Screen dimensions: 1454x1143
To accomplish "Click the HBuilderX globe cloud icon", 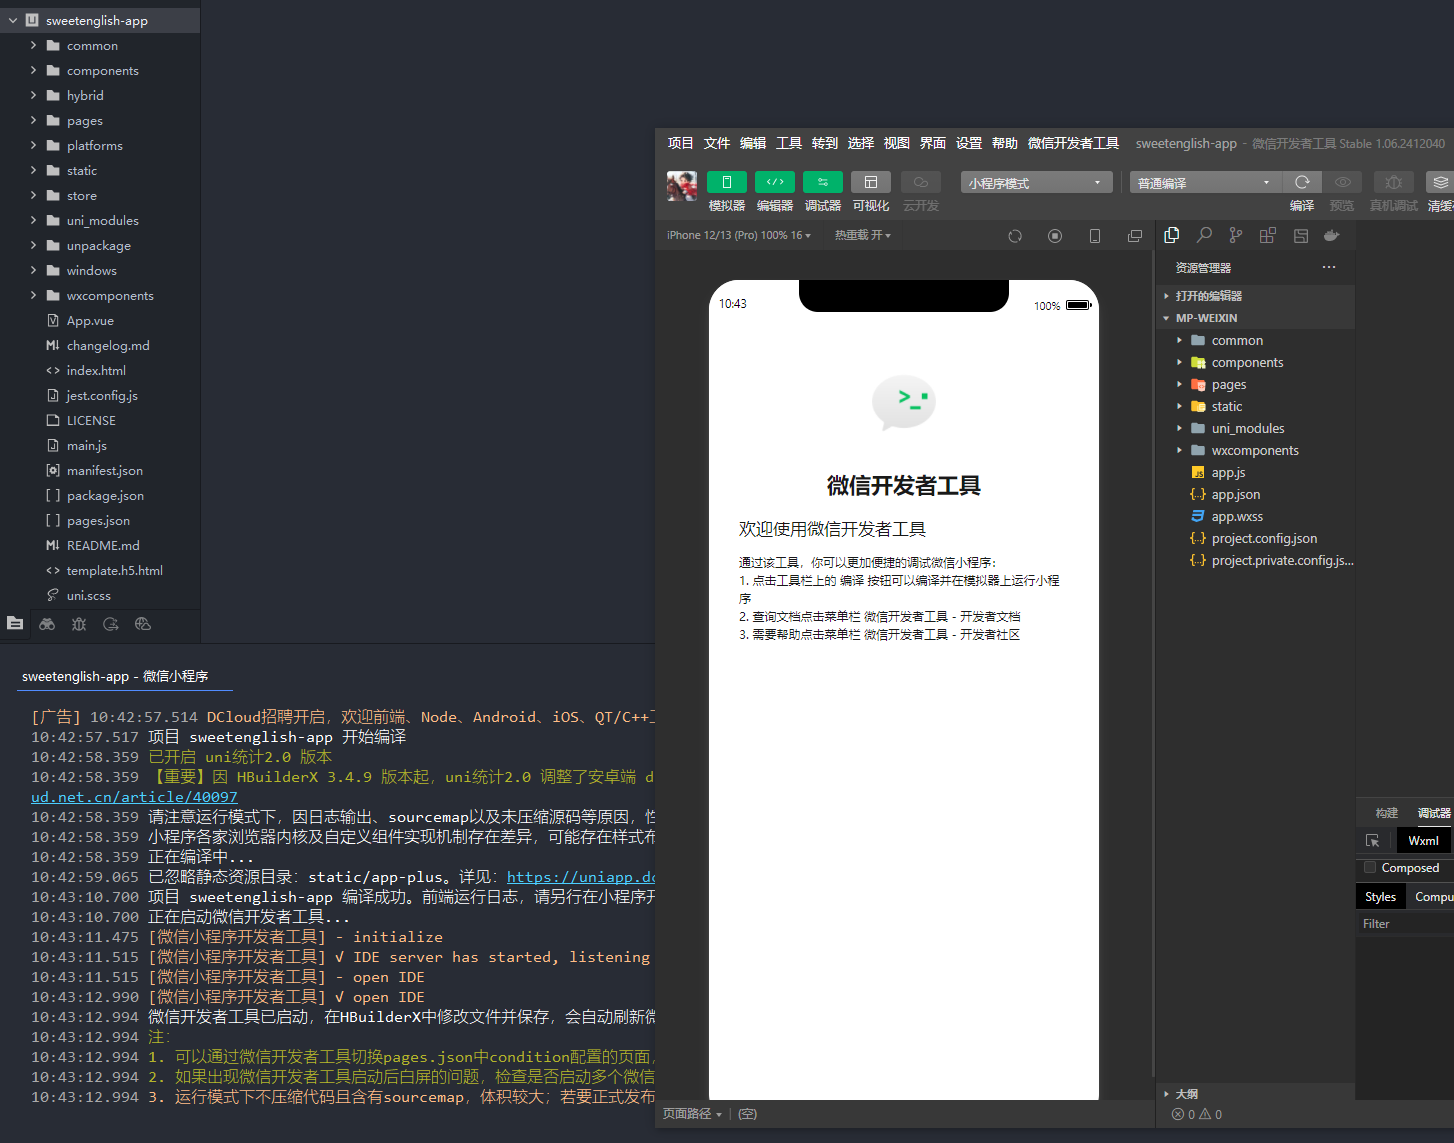I will (143, 623).
